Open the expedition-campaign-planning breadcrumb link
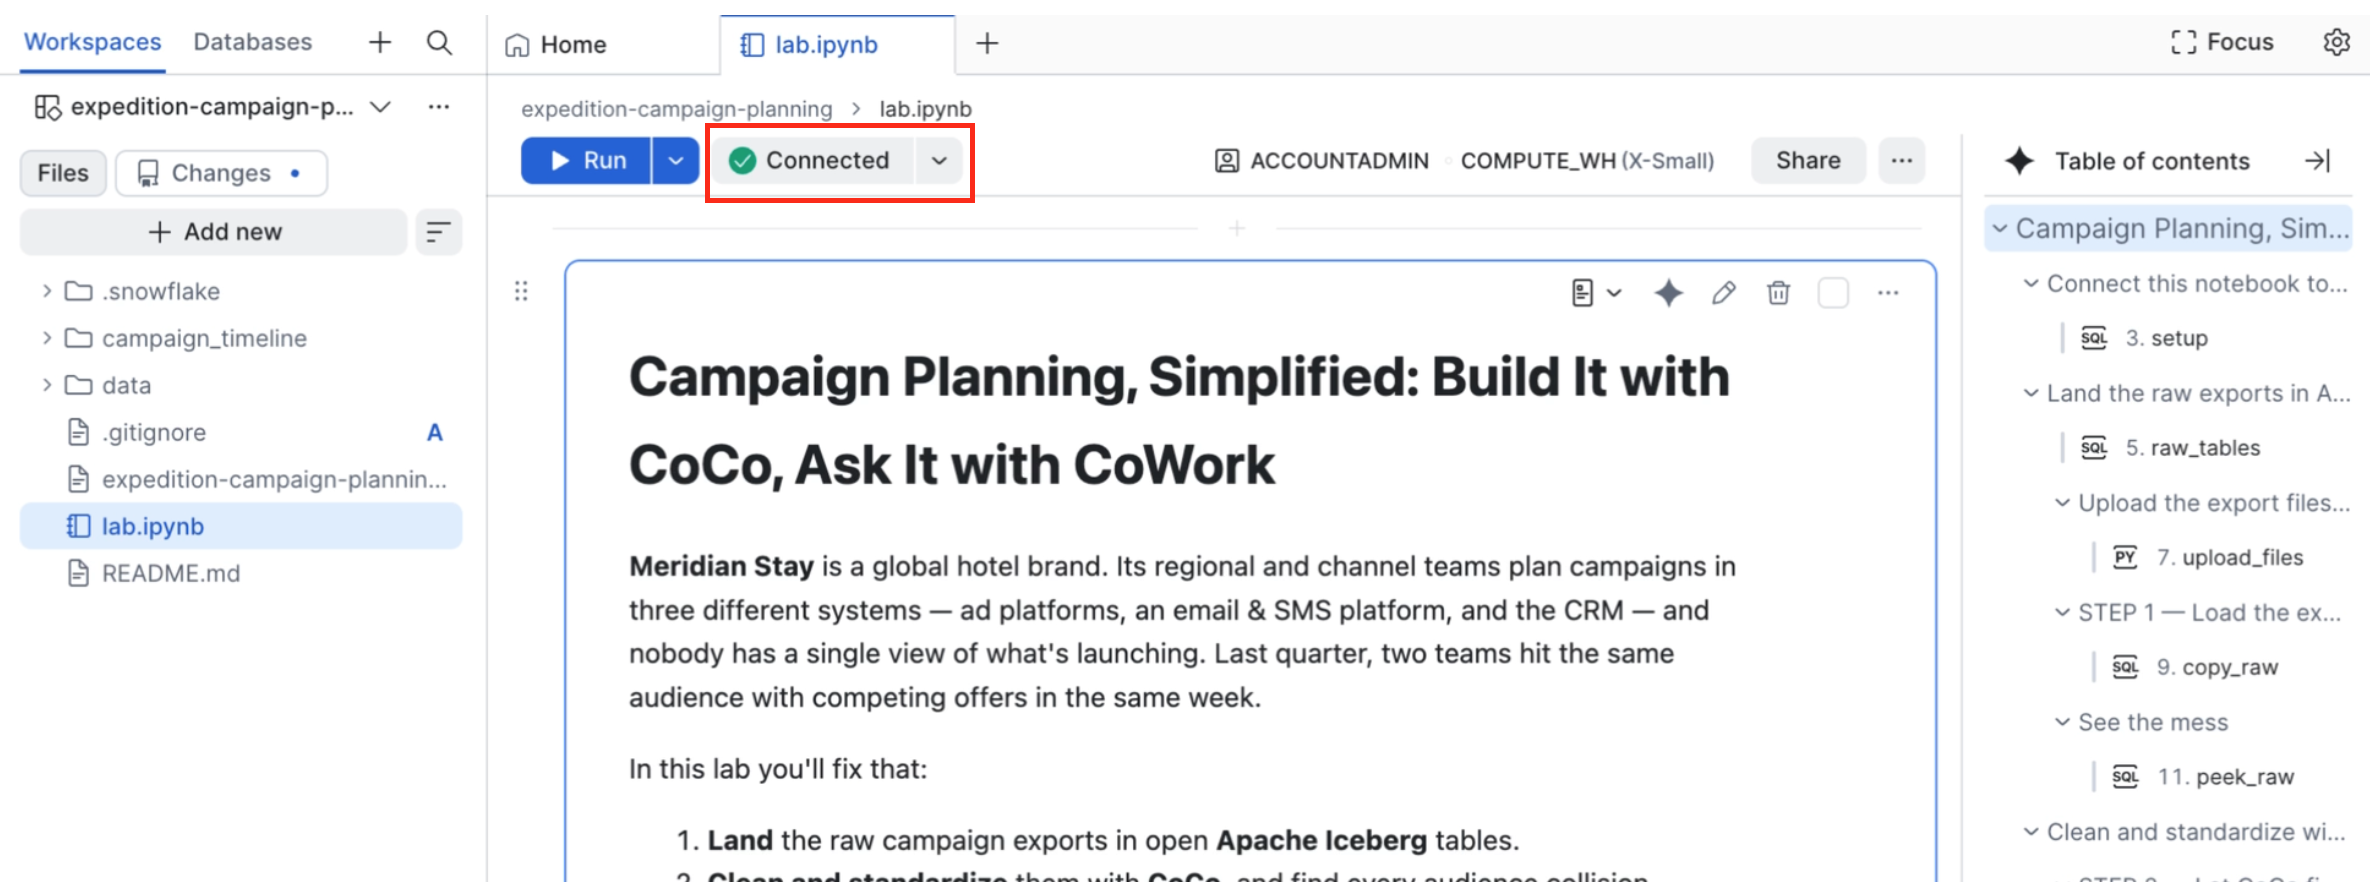This screenshot has width=2370, height=882. point(677,109)
